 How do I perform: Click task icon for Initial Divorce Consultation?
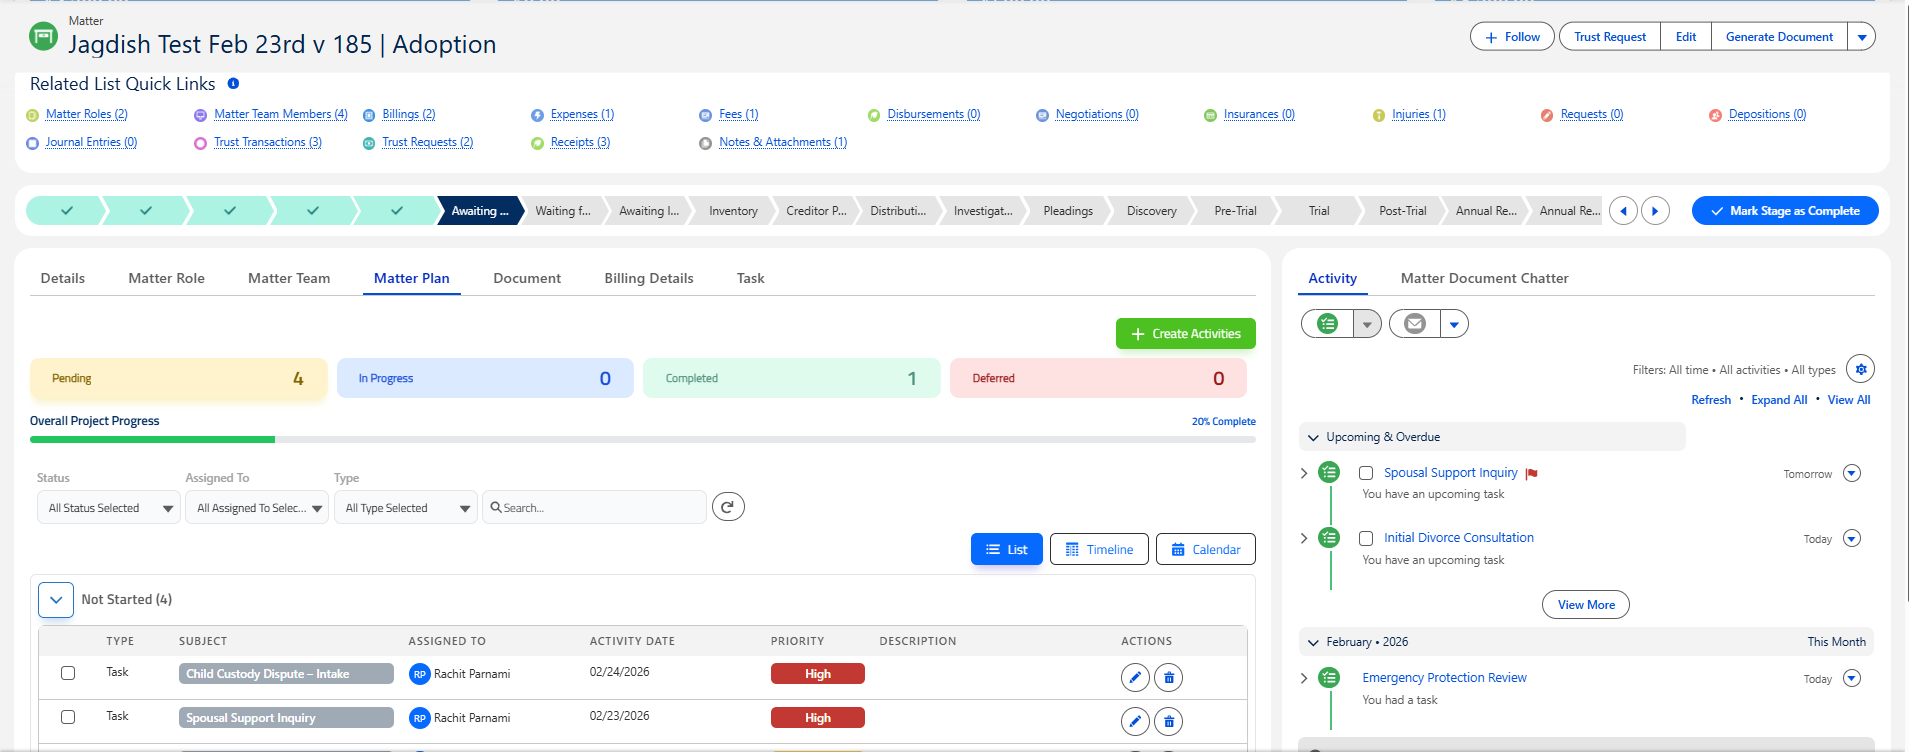click(1329, 538)
